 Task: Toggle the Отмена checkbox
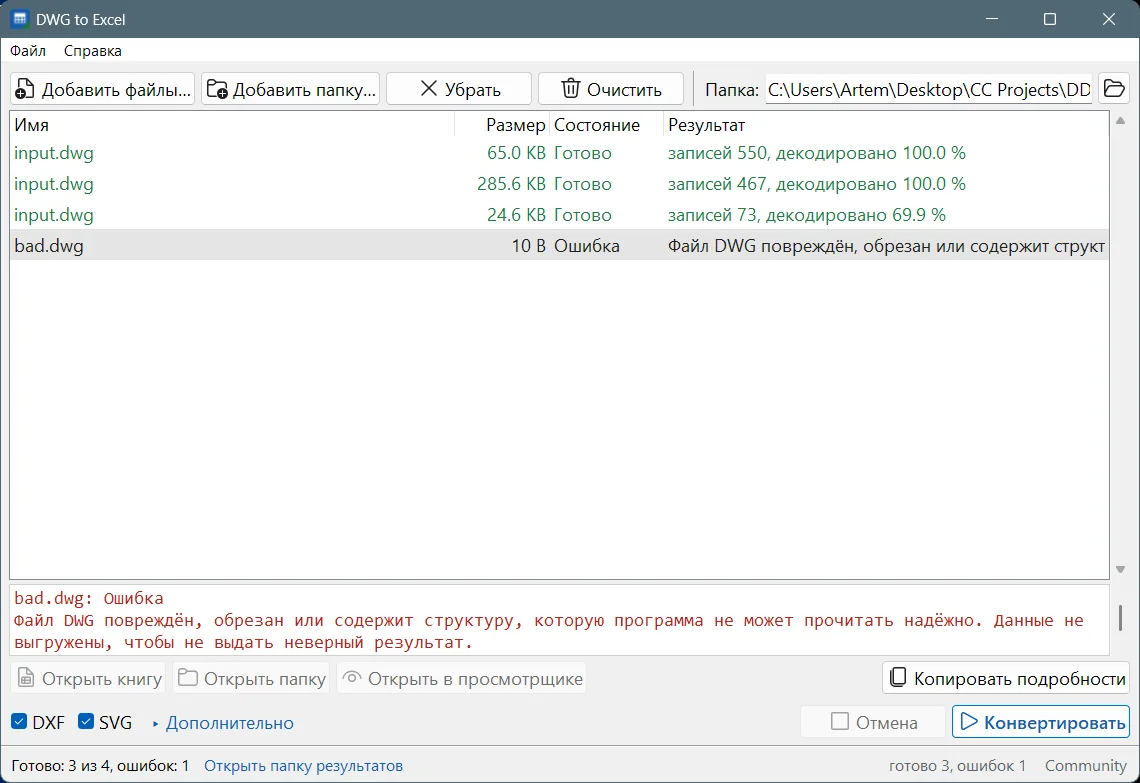(840, 721)
